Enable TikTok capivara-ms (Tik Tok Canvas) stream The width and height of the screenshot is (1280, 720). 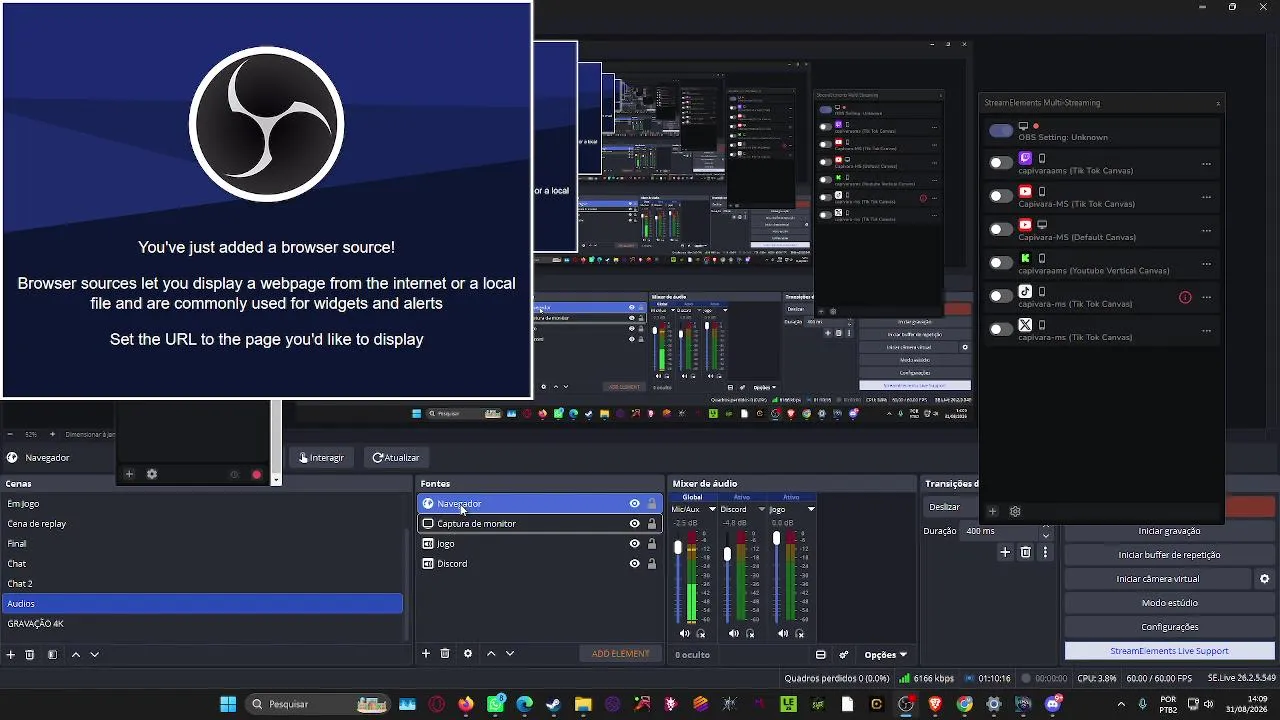point(1000,297)
